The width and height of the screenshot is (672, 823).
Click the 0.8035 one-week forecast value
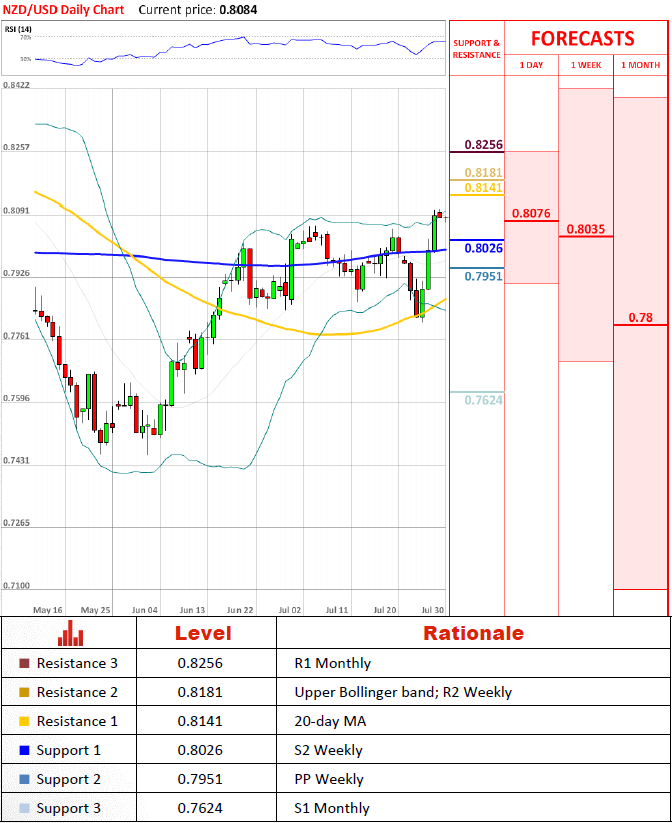click(x=585, y=229)
